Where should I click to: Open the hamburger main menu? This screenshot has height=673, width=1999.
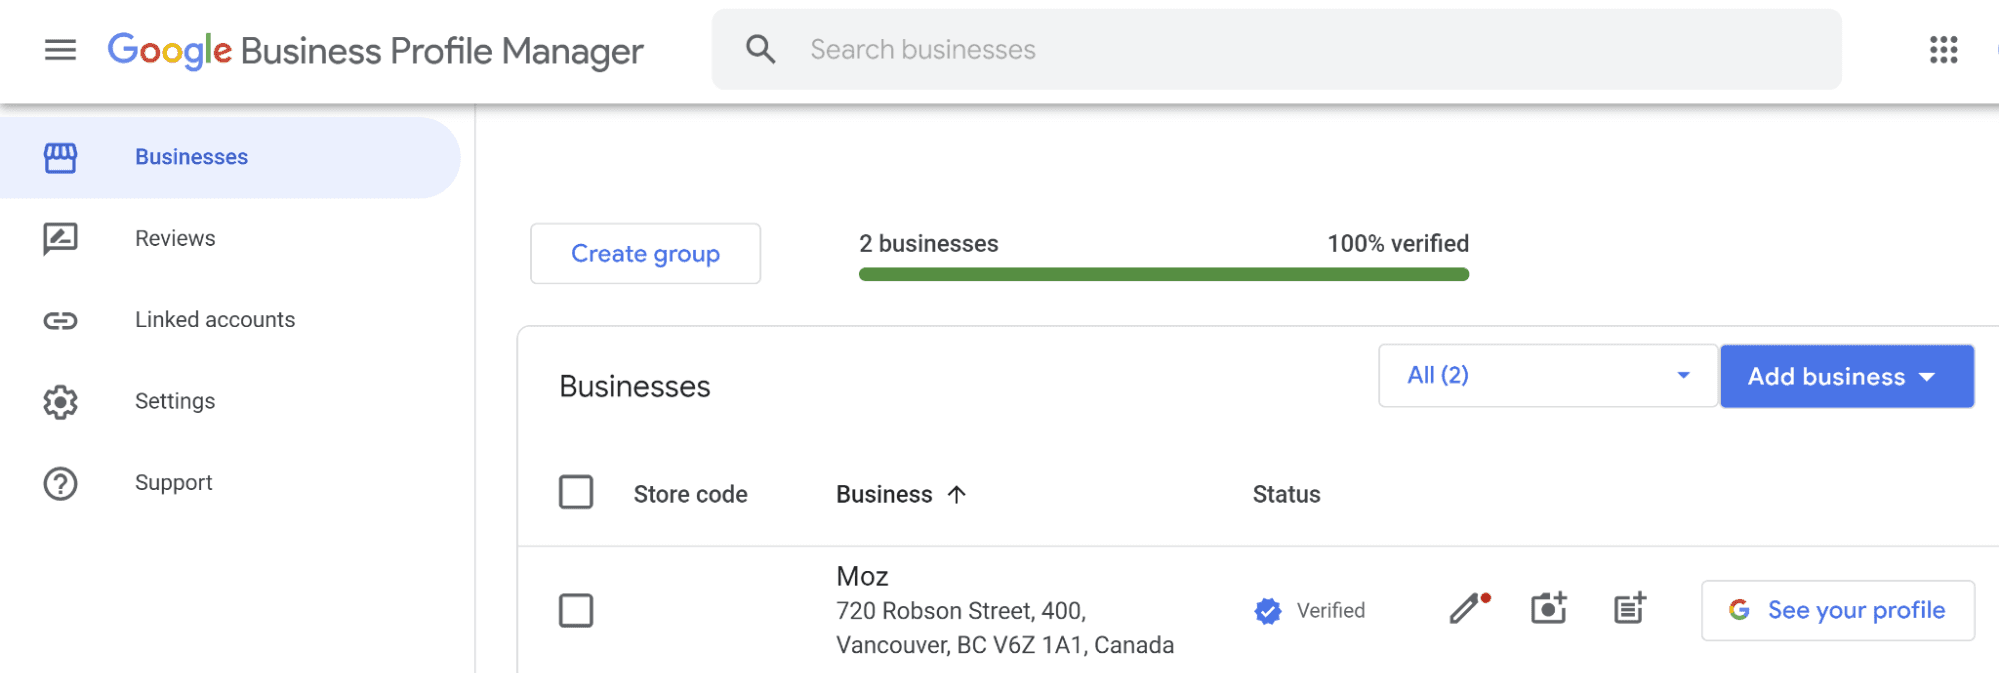60,50
